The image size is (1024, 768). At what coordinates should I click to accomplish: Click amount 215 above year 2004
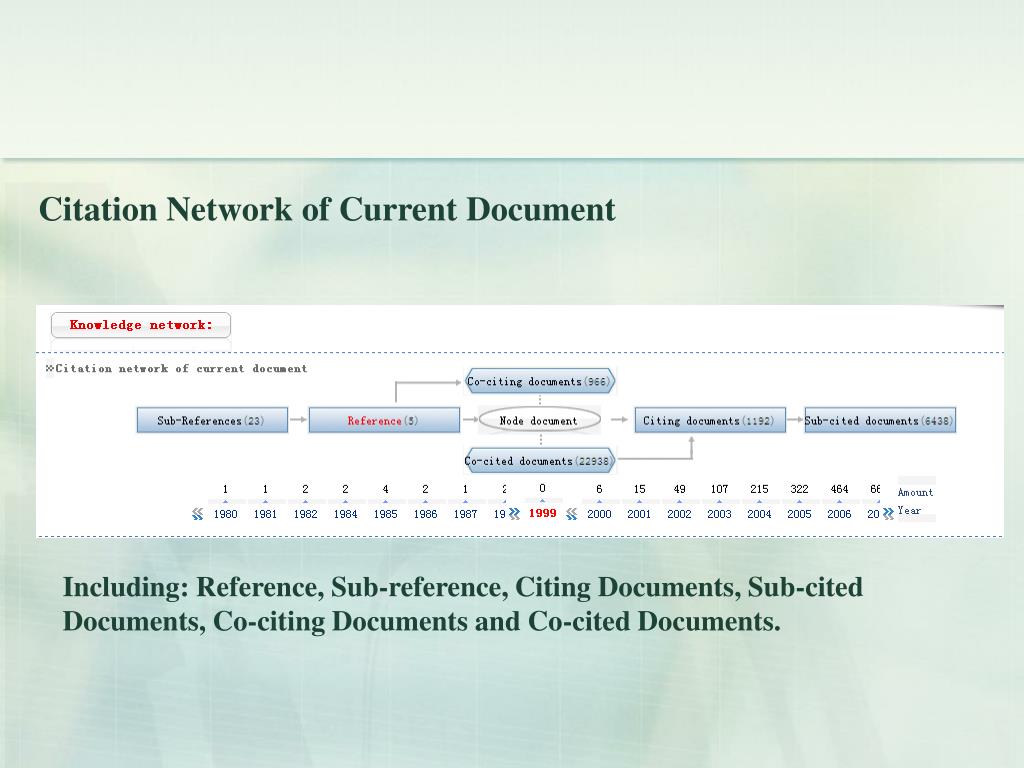(x=759, y=489)
